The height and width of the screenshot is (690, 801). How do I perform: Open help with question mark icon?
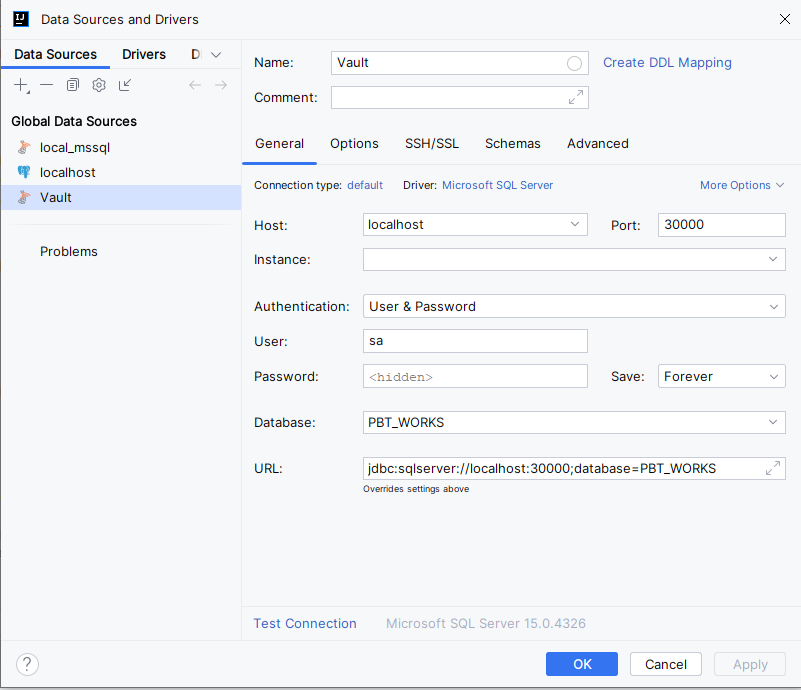pos(27,664)
